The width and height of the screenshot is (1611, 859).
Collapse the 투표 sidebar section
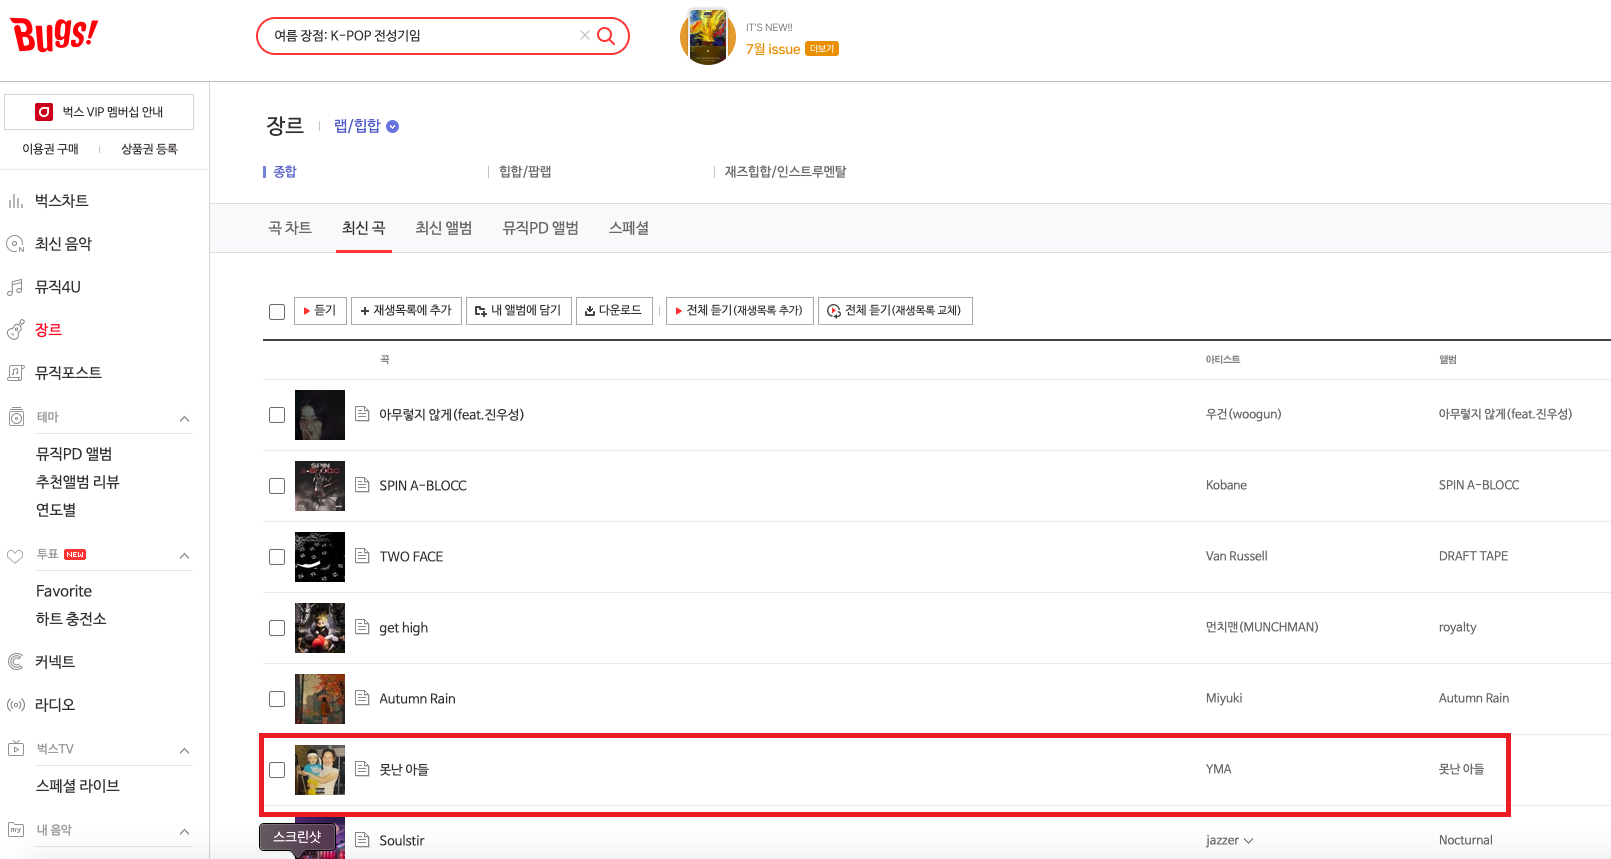tap(184, 555)
